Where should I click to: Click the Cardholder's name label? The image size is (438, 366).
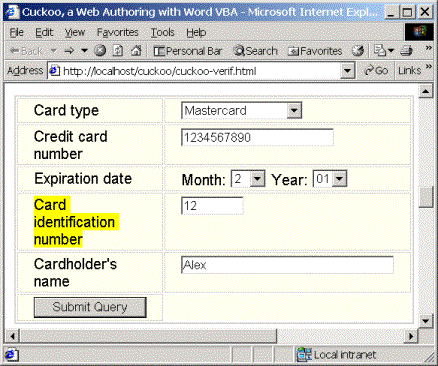coord(75,272)
